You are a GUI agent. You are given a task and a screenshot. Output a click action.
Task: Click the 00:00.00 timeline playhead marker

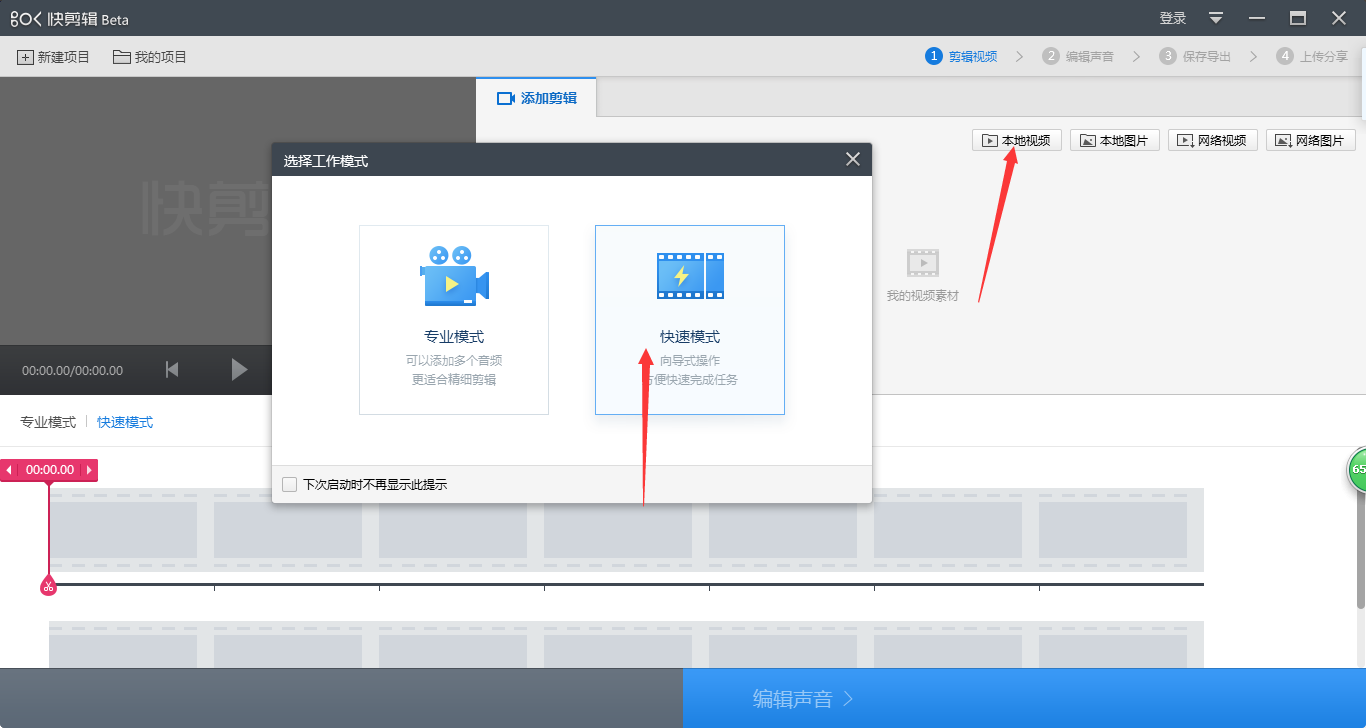[x=50, y=470]
